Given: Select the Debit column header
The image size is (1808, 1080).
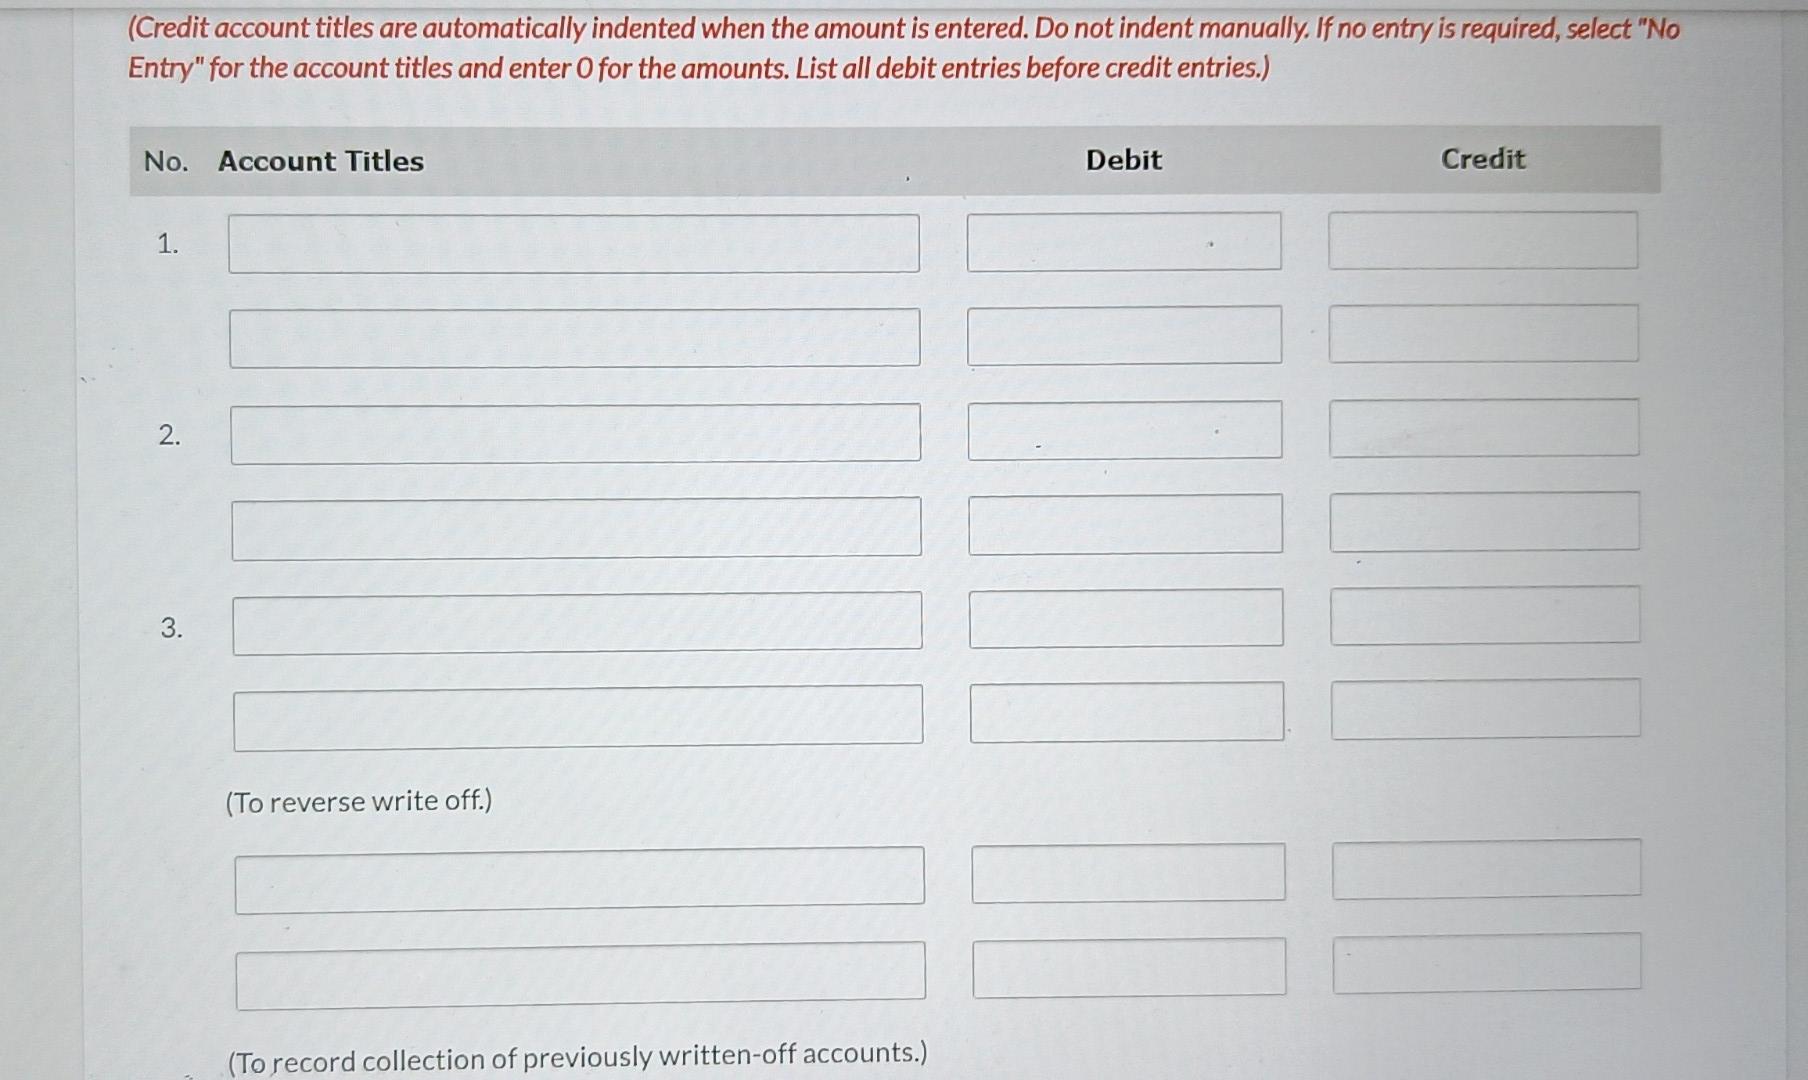Looking at the screenshot, I should (1122, 160).
